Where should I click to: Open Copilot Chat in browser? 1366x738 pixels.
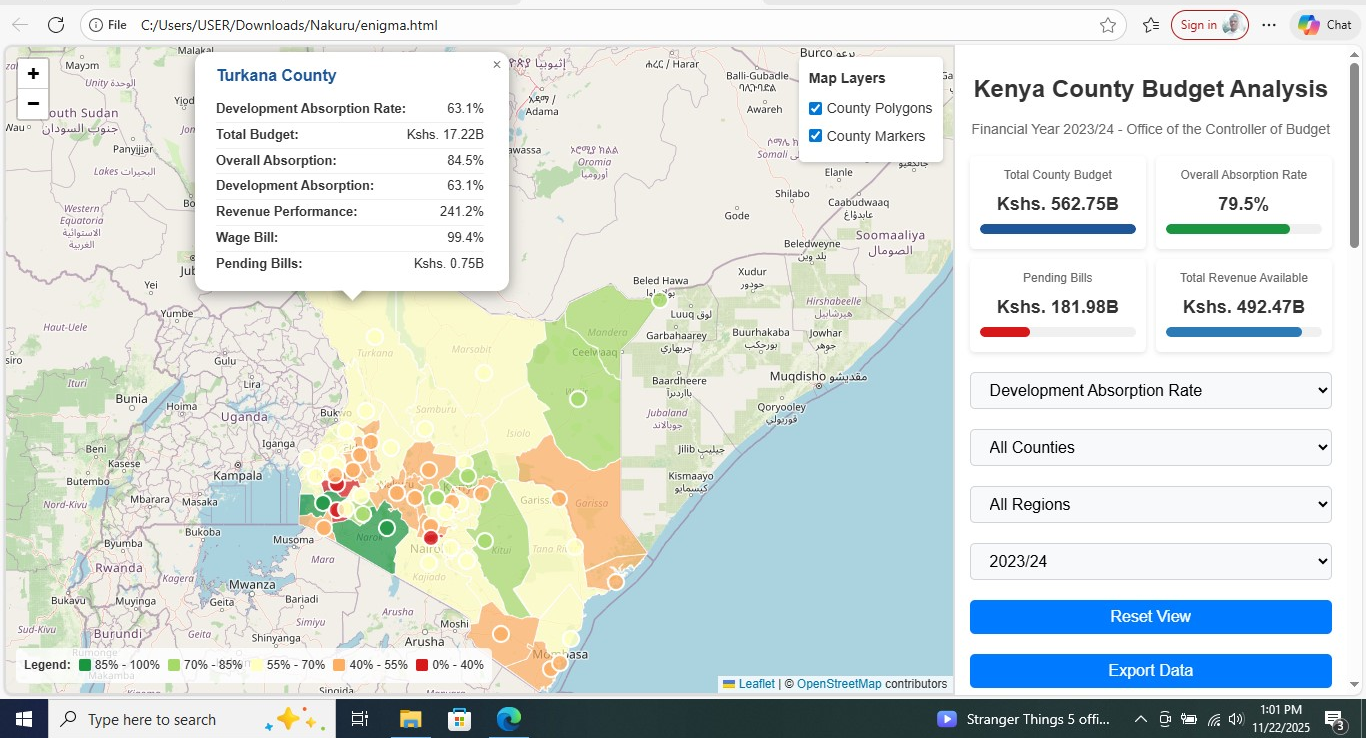click(1325, 25)
